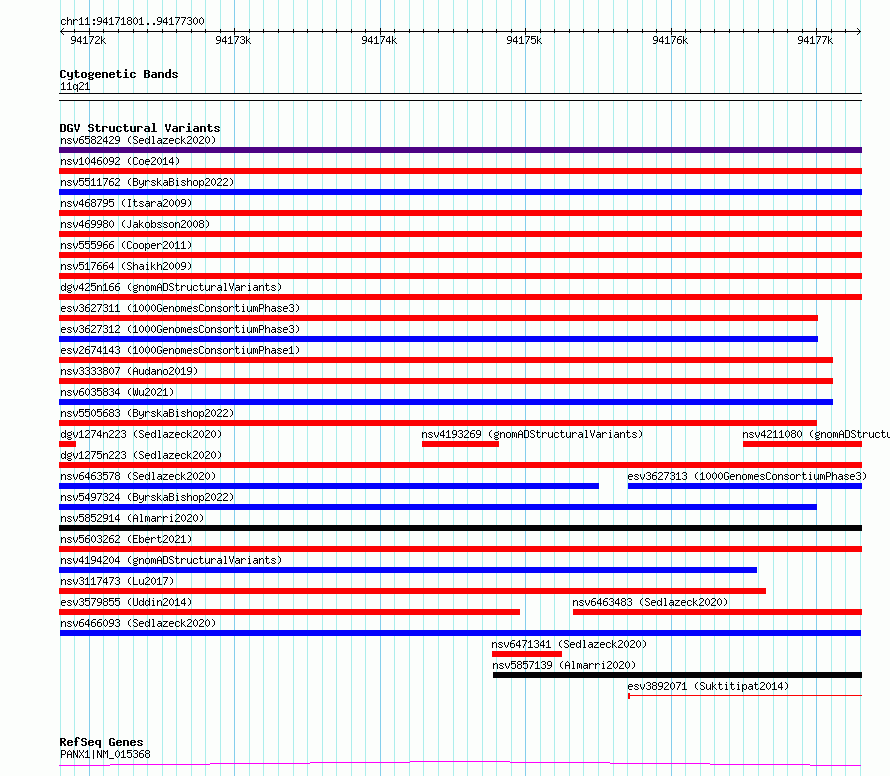The image size is (890, 776).
Task: Click nsv3333807 (Audano2019) label
Action: point(129,371)
